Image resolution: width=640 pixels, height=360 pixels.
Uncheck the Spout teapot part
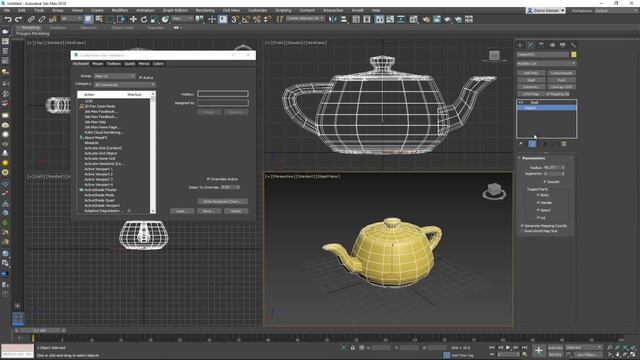538,210
